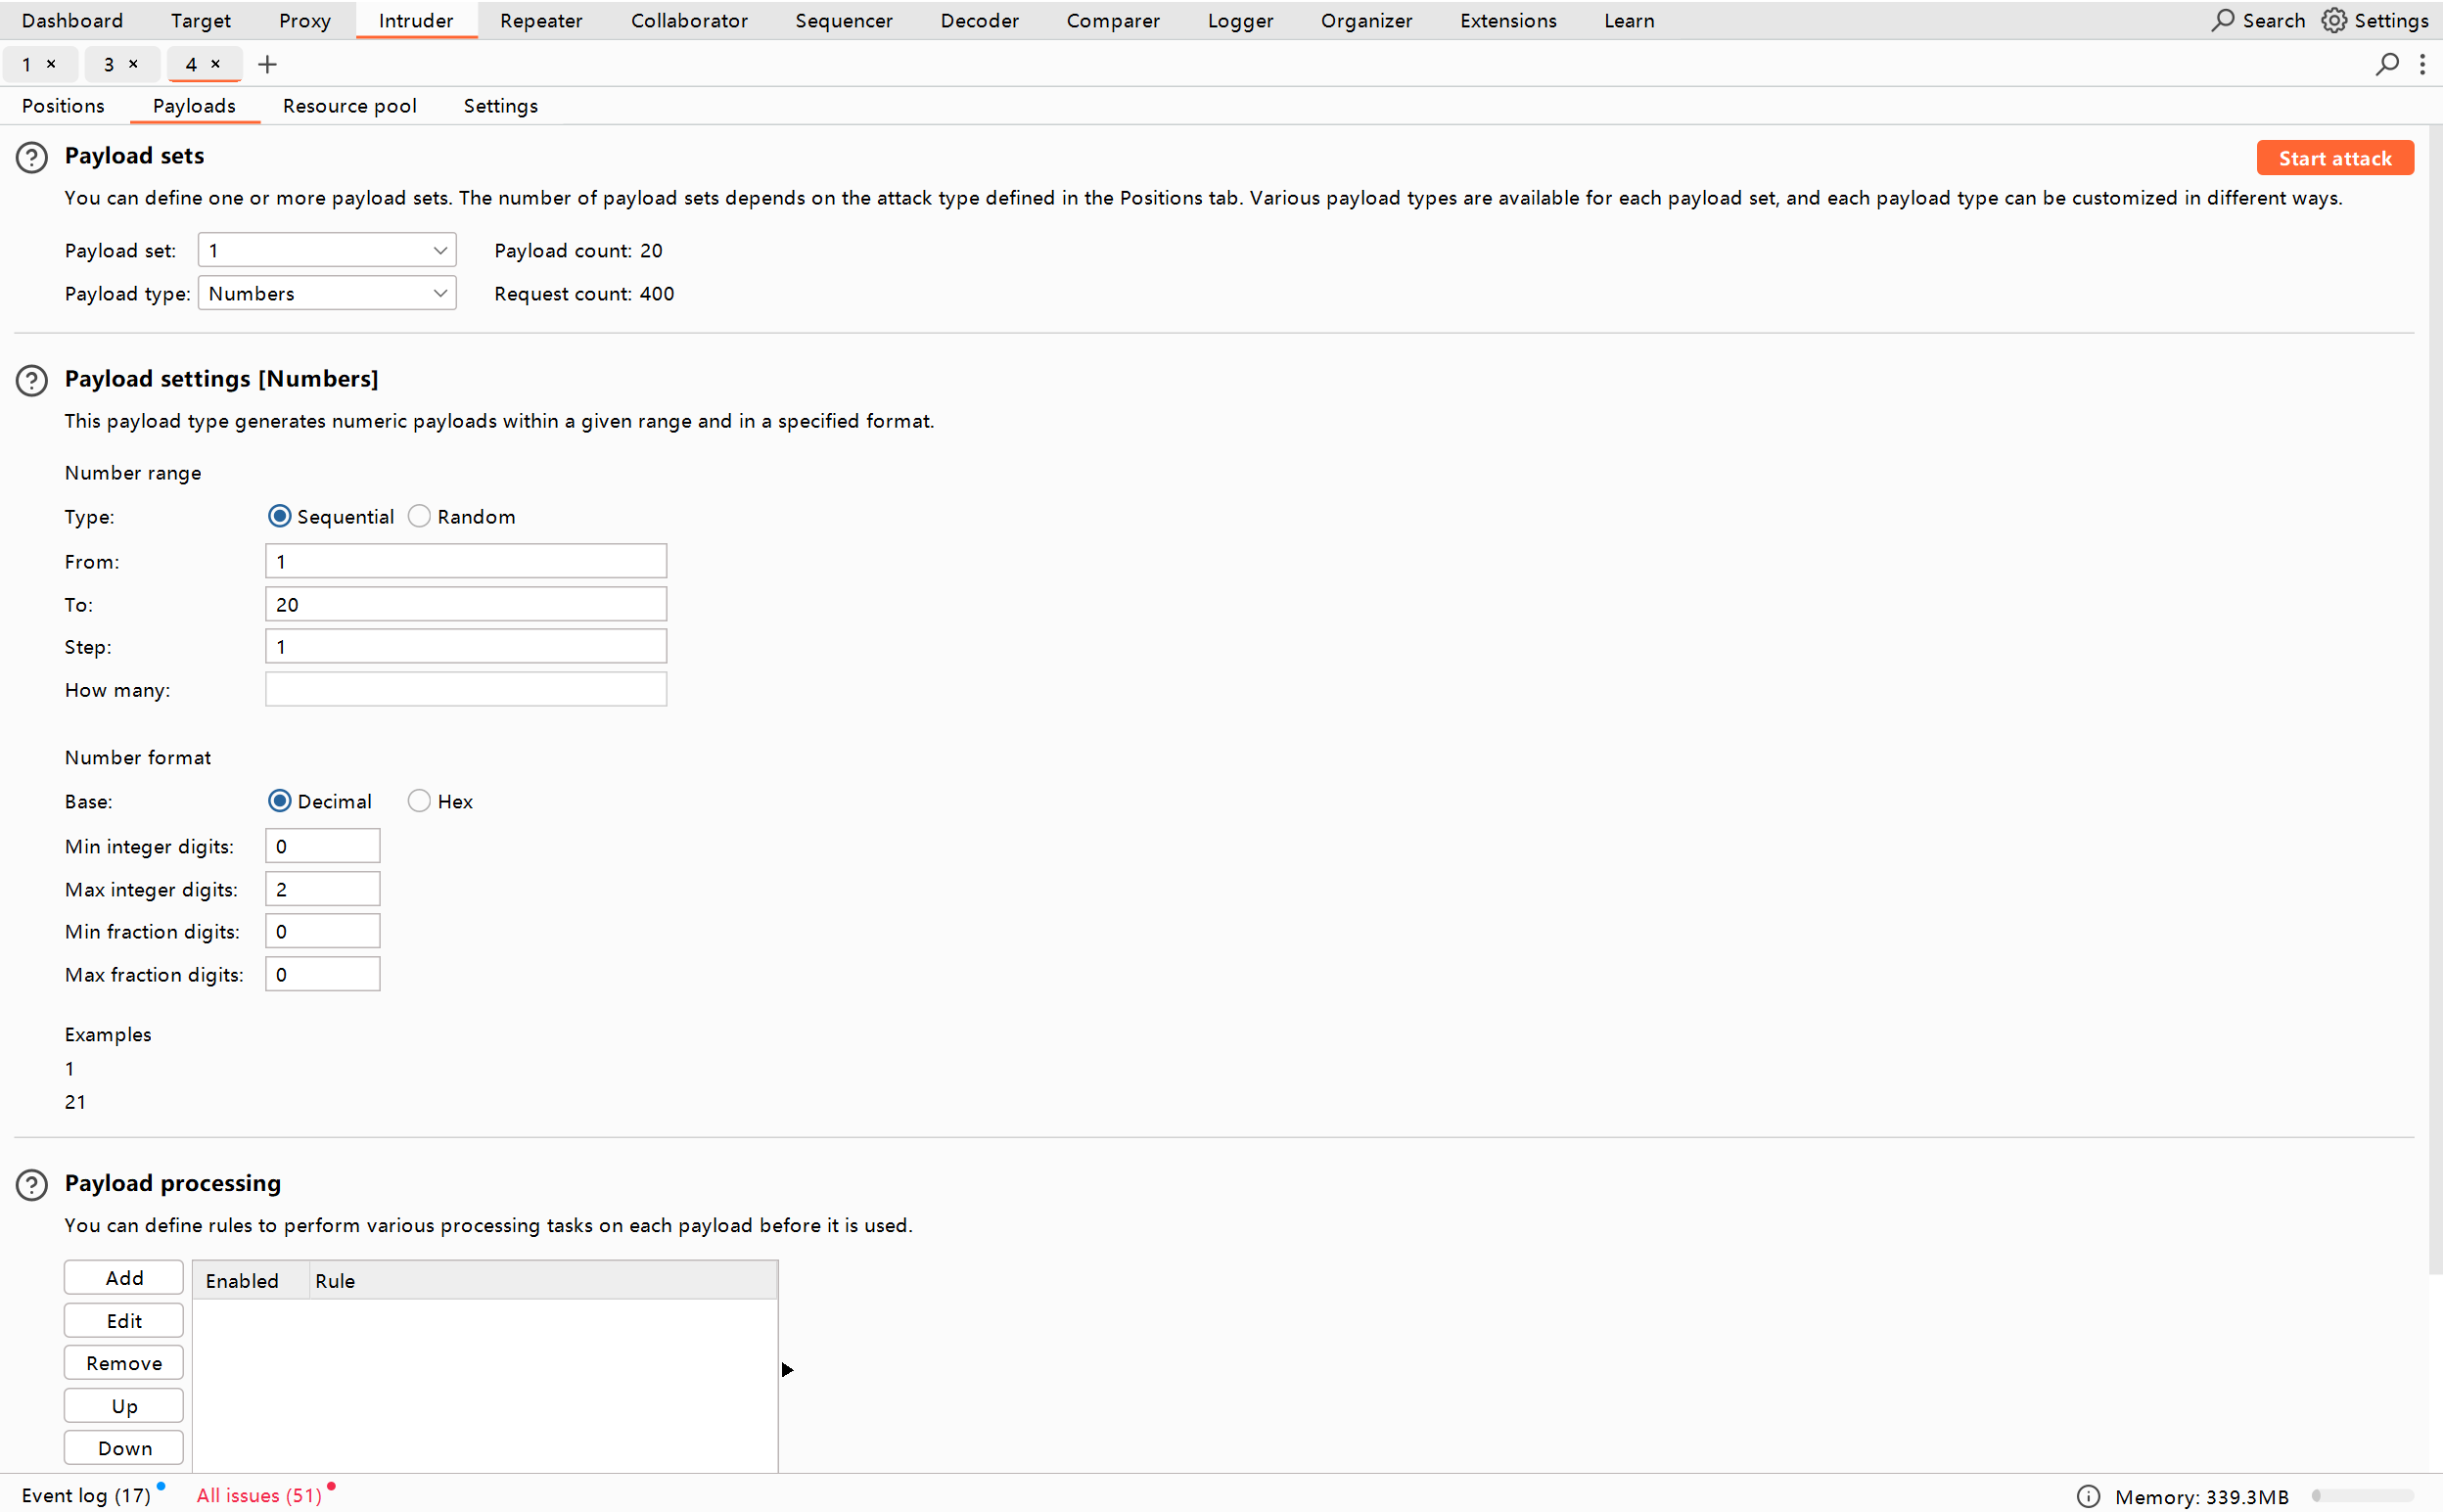Close Intruder tab 4
The height and width of the screenshot is (1512, 2443).
pyautogui.click(x=215, y=64)
